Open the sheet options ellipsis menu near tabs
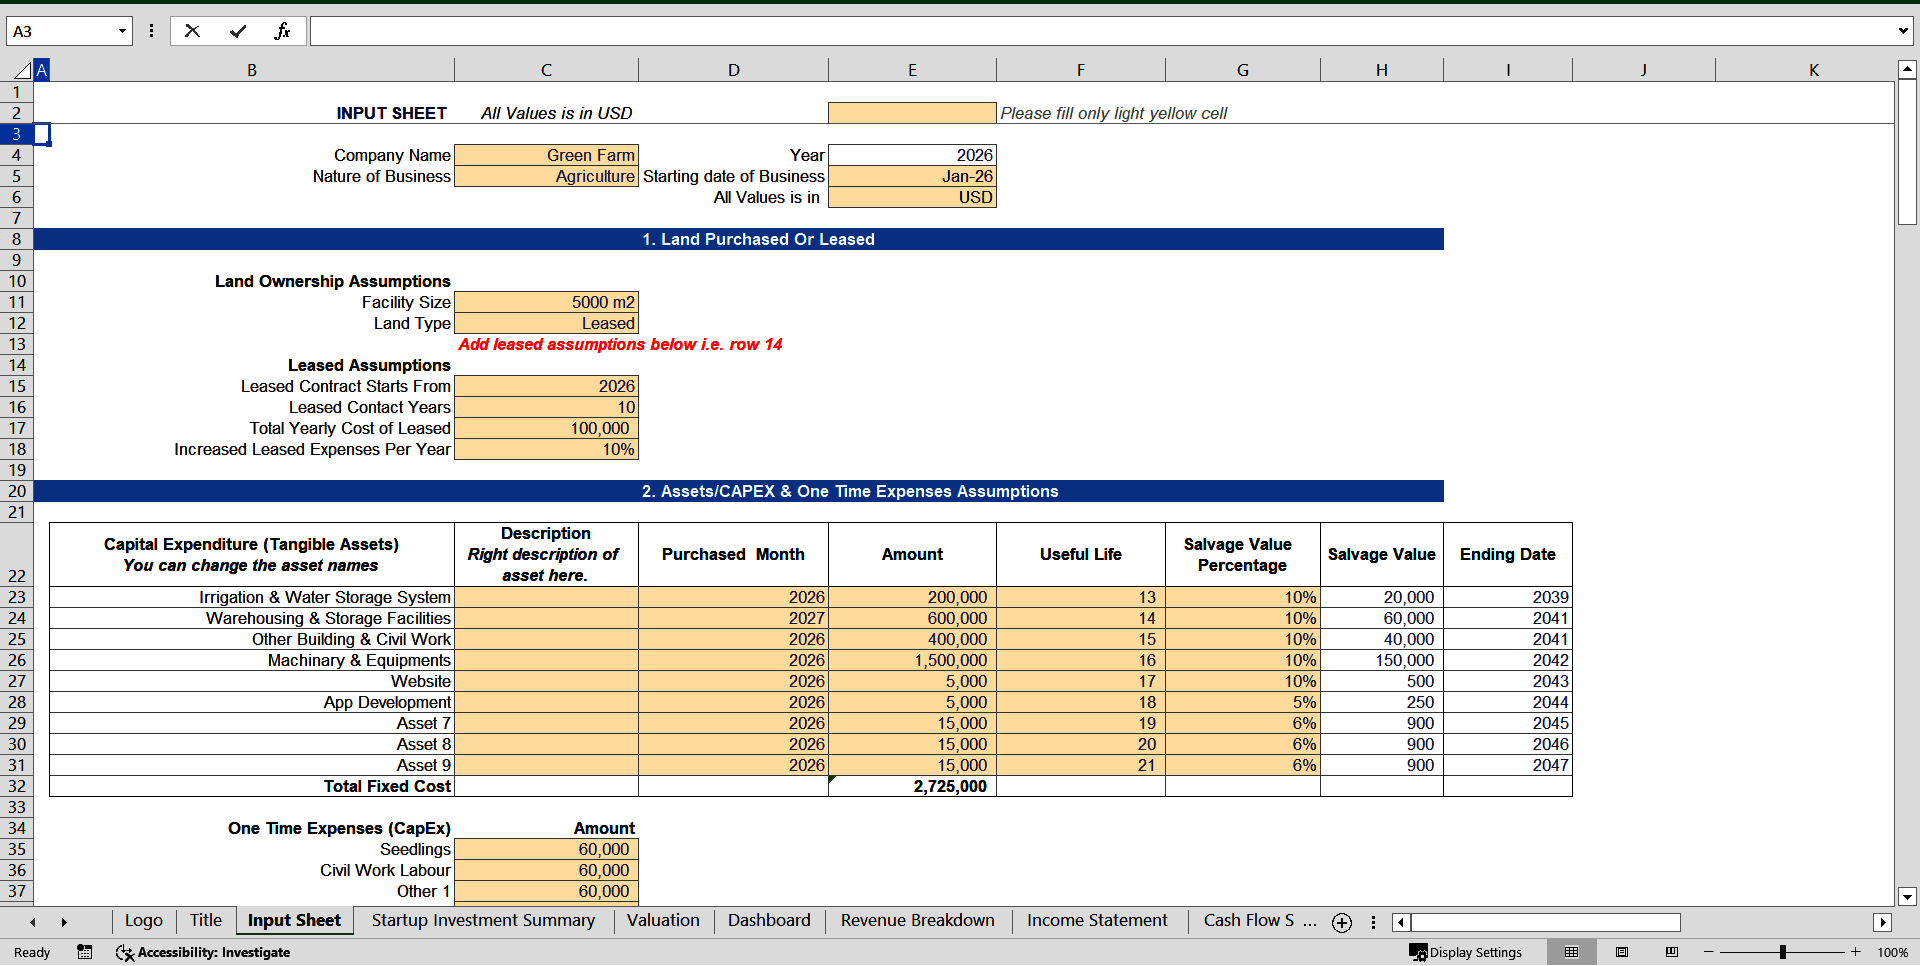 [1374, 922]
